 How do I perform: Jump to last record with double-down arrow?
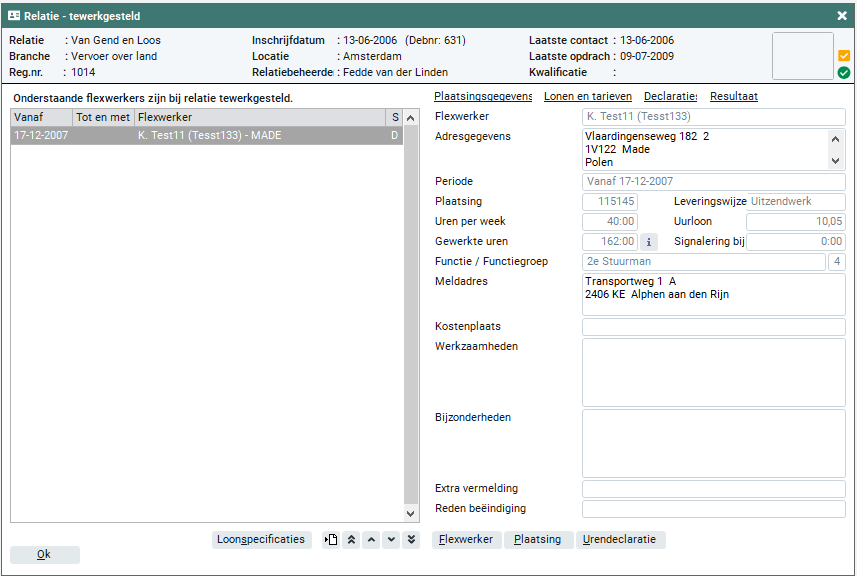pos(410,540)
